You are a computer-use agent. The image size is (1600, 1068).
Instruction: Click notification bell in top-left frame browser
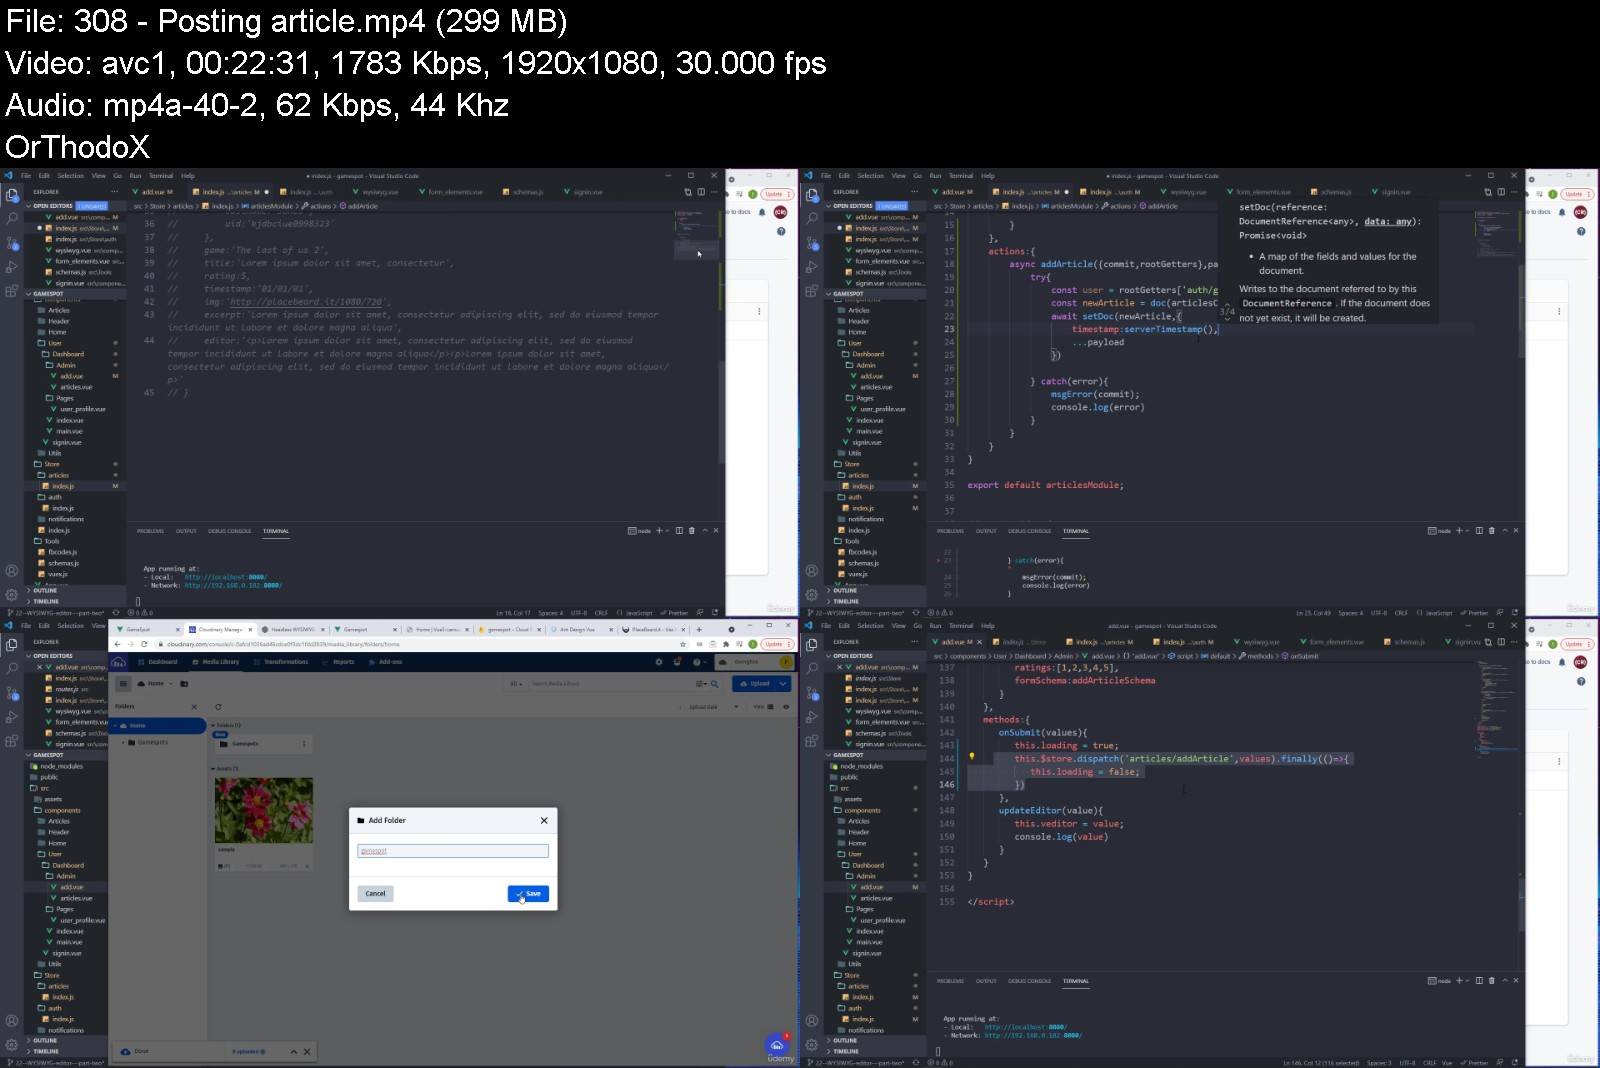762,212
